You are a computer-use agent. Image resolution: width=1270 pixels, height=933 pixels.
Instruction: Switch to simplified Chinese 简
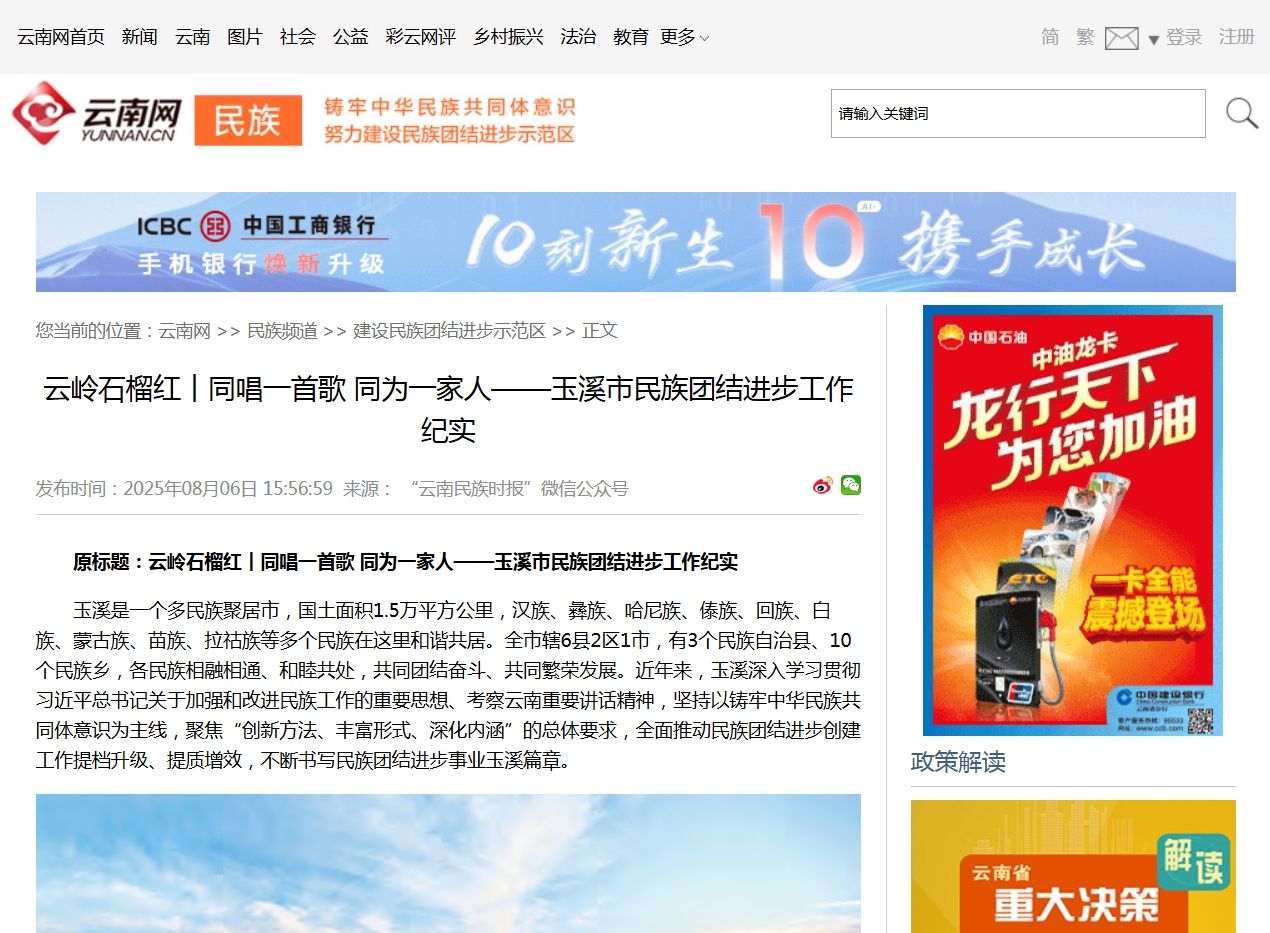(x=1050, y=37)
